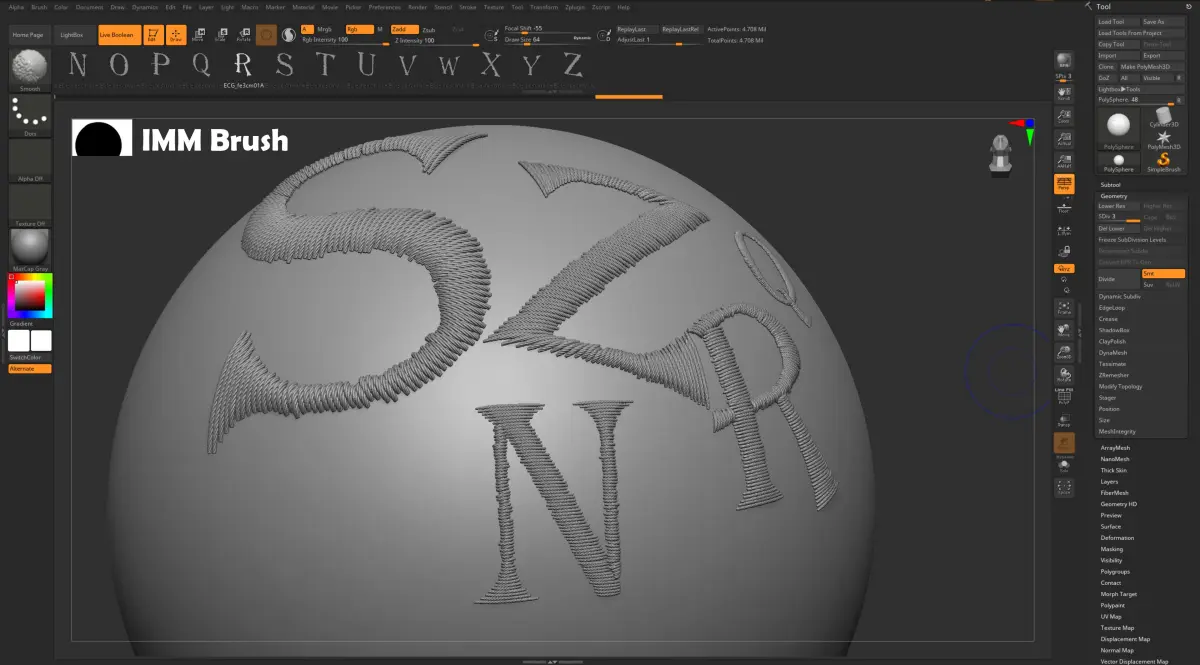Open the Dots stroke type selector
The image size is (1200, 665).
point(30,114)
